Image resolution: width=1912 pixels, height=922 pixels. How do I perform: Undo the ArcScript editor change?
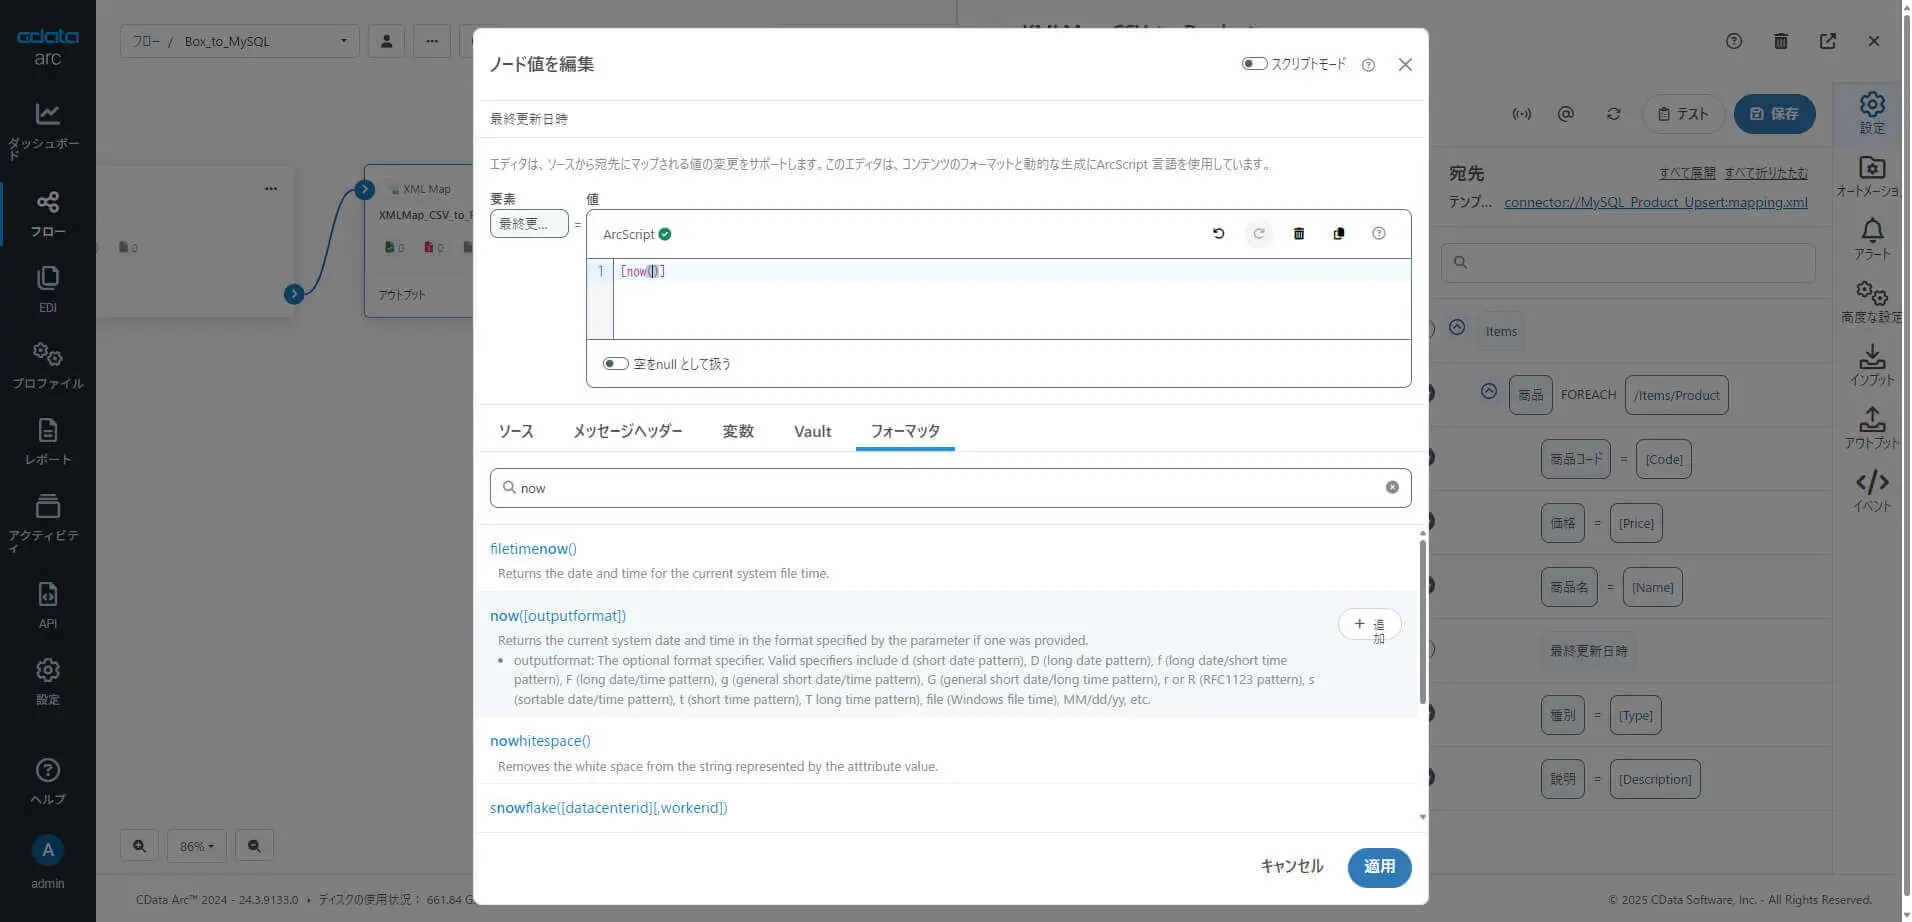click(x=1218, y=234)
